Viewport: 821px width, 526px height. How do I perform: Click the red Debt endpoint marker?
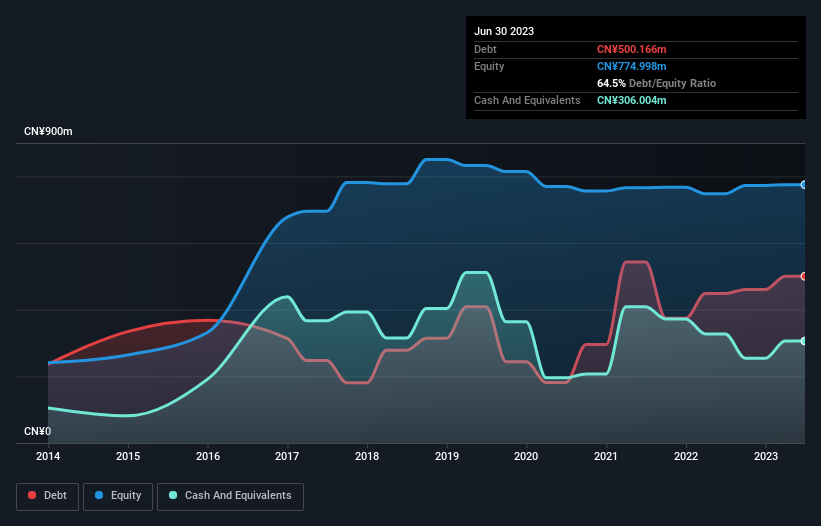pos(804,276)
